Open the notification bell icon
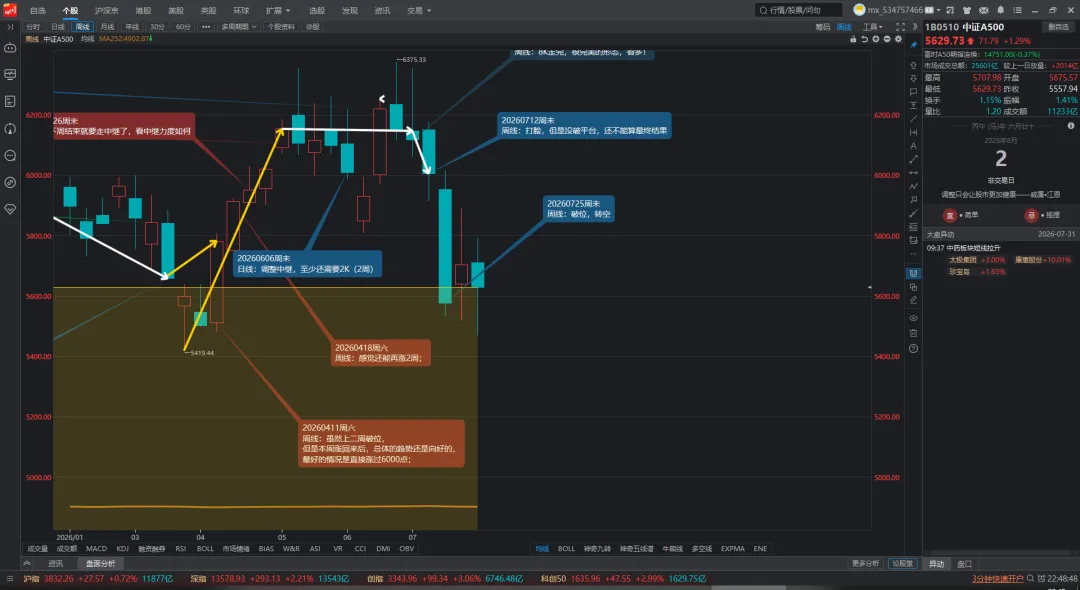1080x590 pixels. [x=1000, y=10]
